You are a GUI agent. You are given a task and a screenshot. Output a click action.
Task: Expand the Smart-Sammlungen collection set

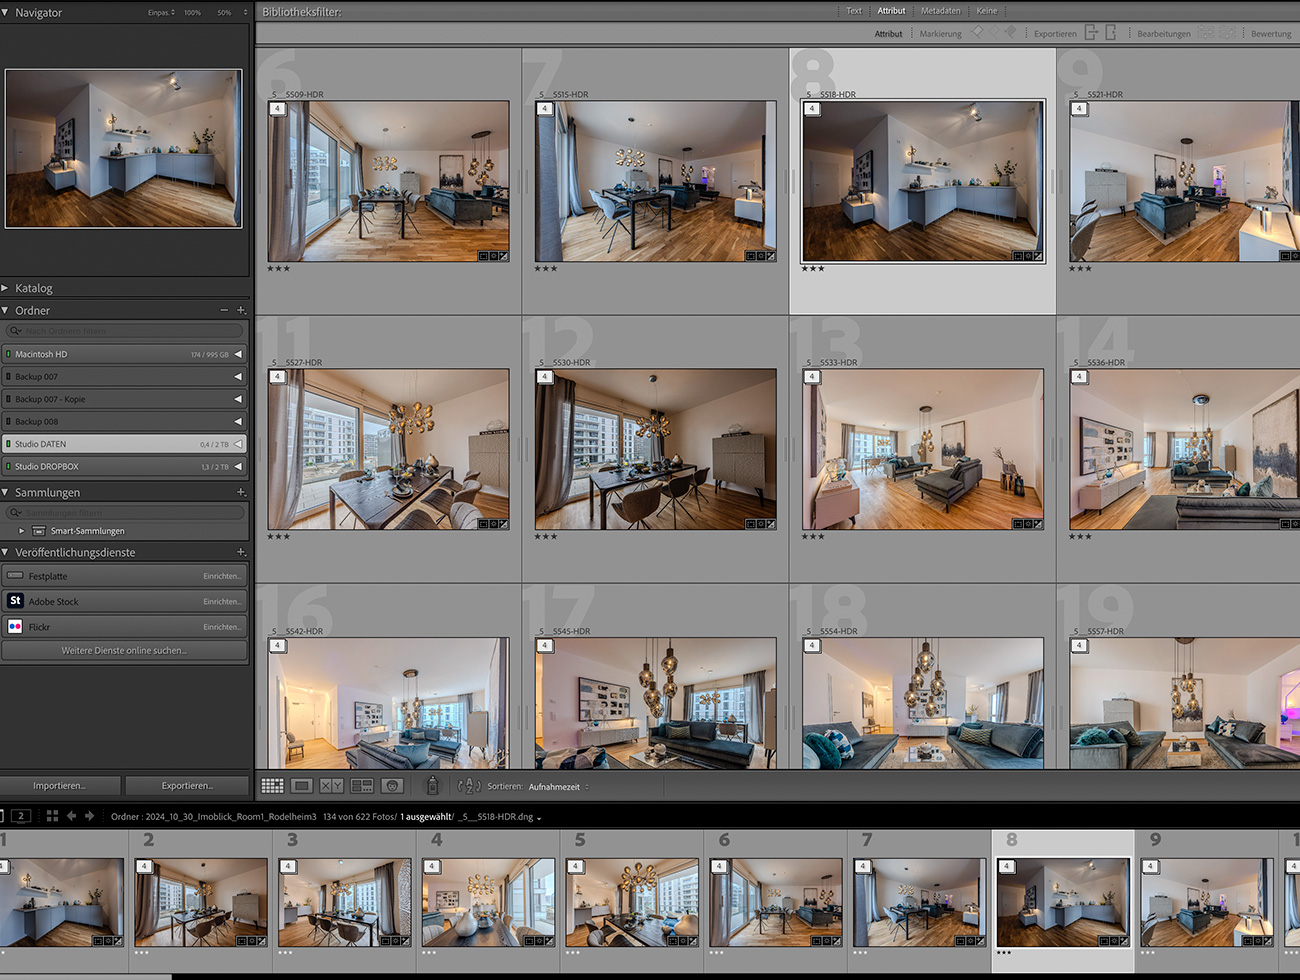(x=20, y=531)
